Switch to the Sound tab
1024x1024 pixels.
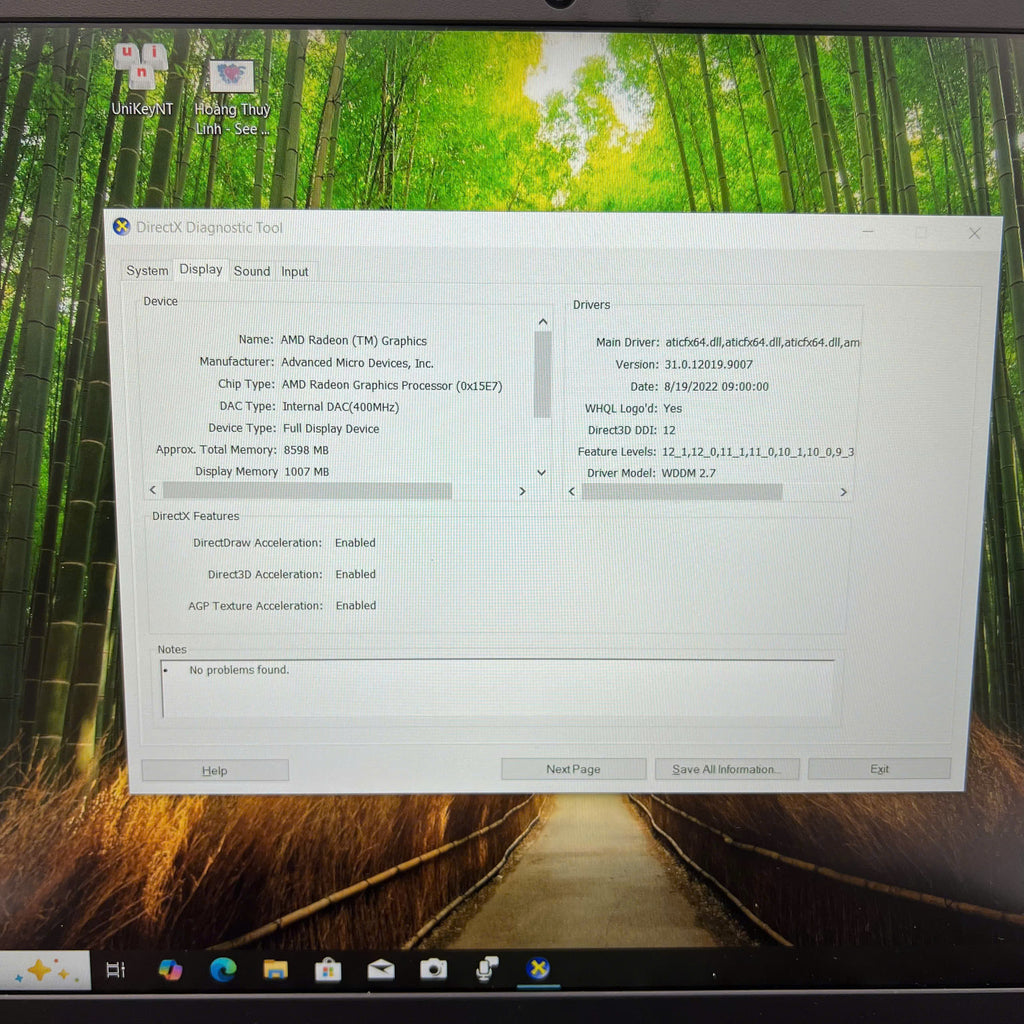pyautogui.click(x=252, y=271)
